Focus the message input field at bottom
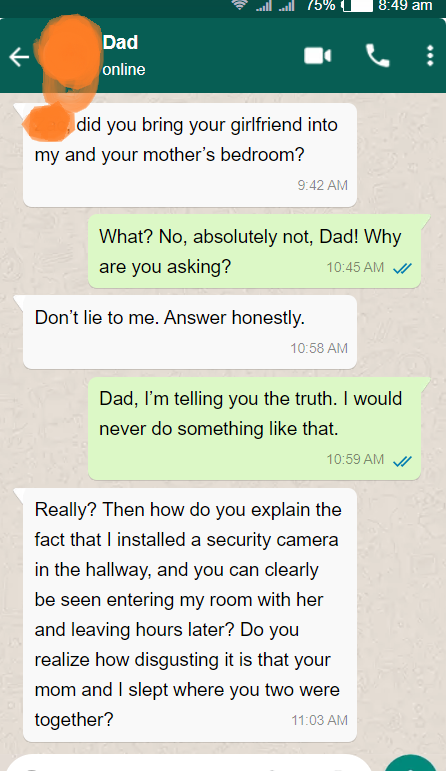 point(191,764)
